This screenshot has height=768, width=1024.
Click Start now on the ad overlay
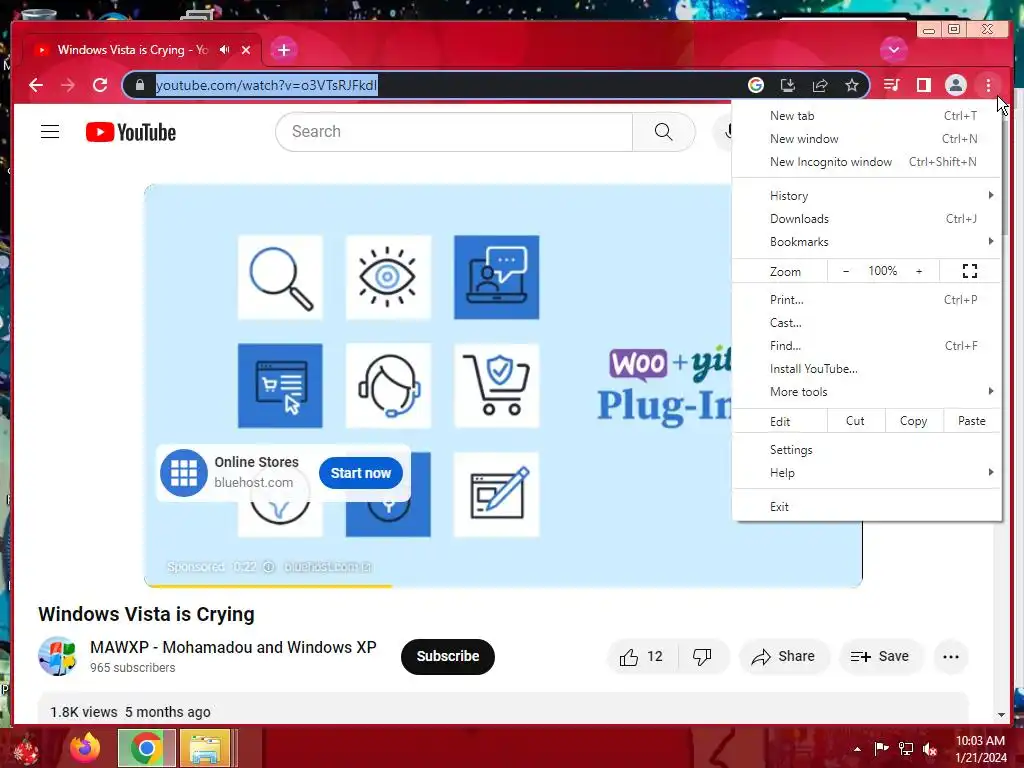pyautogui.click(x=360, y=473)
